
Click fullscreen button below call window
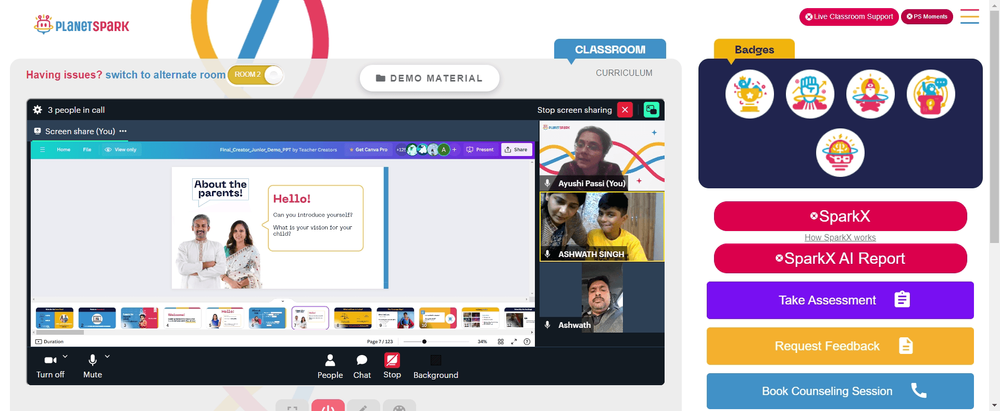pos(292,406)
